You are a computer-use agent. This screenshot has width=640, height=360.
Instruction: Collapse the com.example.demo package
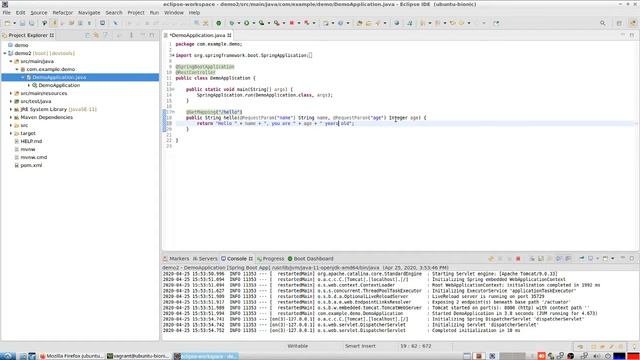[17, 69]
